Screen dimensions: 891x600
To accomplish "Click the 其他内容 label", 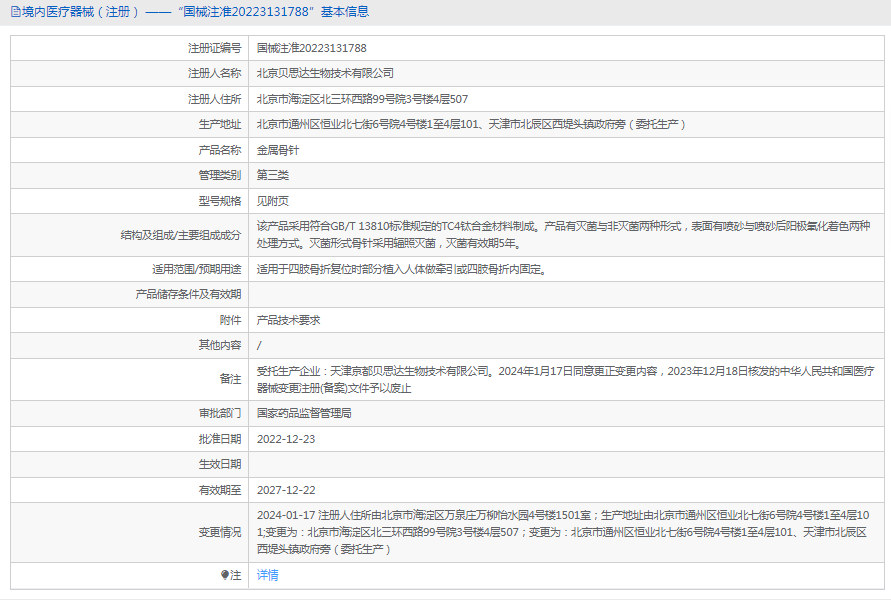I will pyautogui.click(x=220, y=345).
